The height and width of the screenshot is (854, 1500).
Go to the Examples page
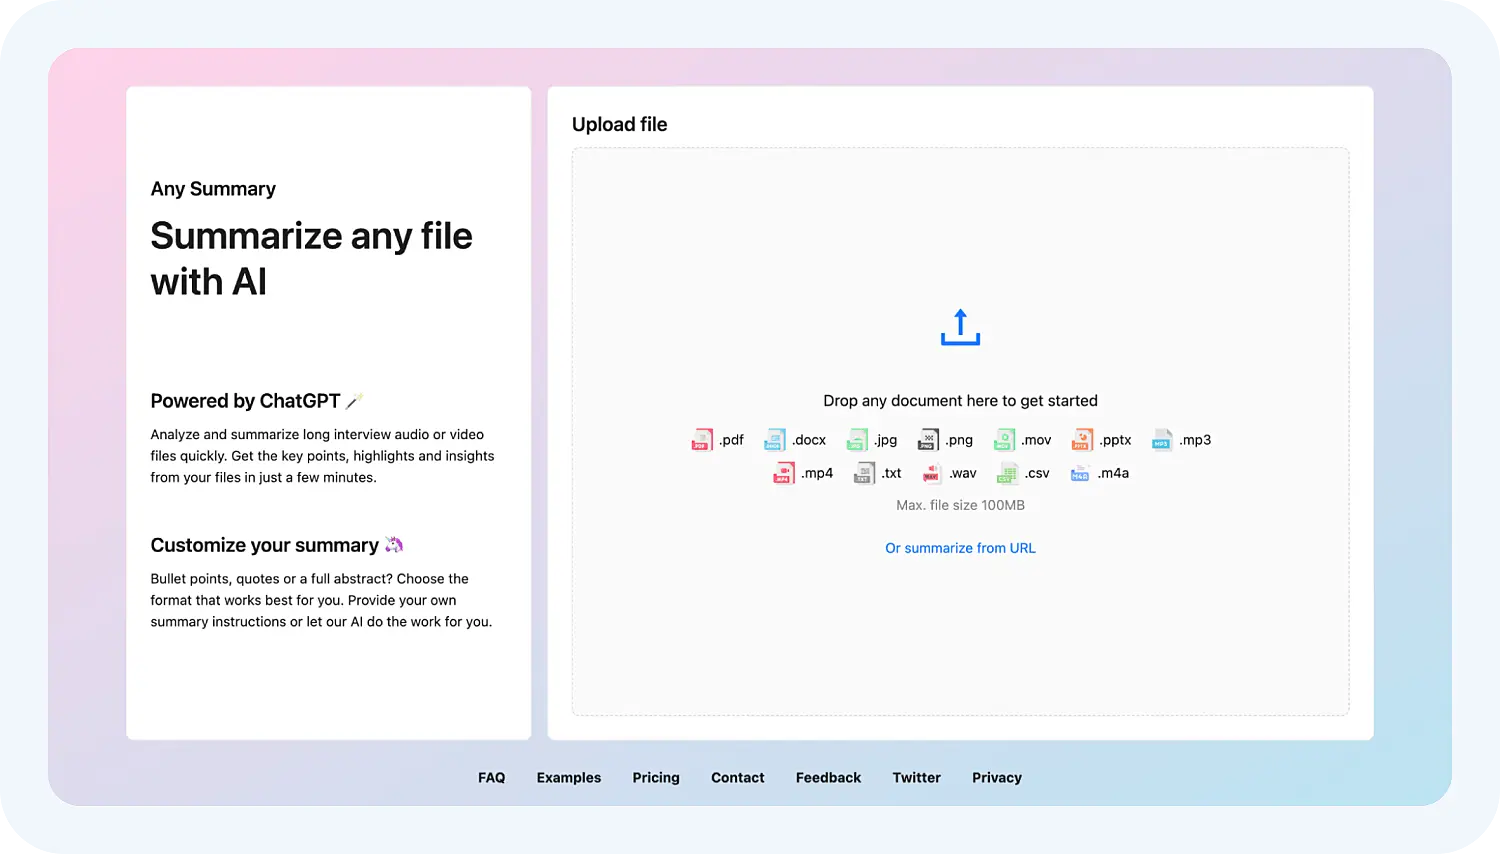pyautogui.click(x=568, y=777)
